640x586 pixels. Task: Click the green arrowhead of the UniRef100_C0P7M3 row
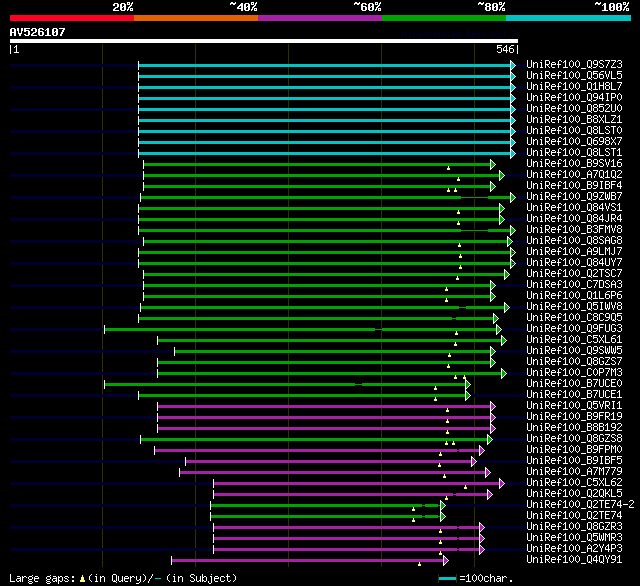[504, 373]
